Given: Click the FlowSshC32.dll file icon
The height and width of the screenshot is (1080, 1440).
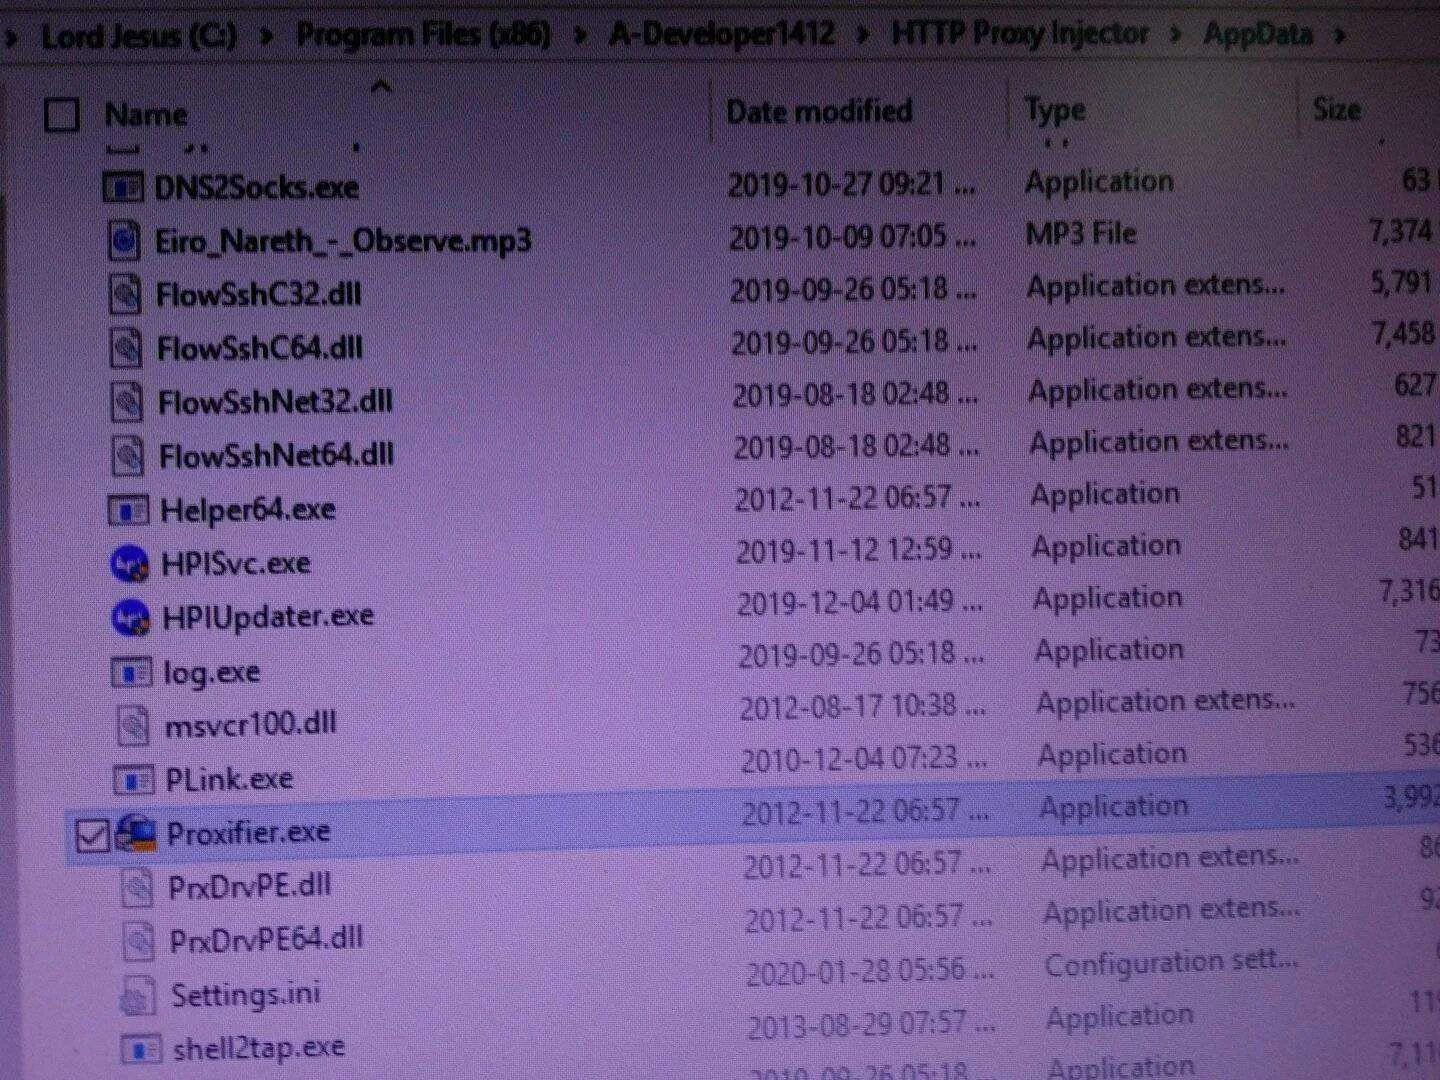Looking at the screenshot, I should pyautogui.click(x=126, y=294).
